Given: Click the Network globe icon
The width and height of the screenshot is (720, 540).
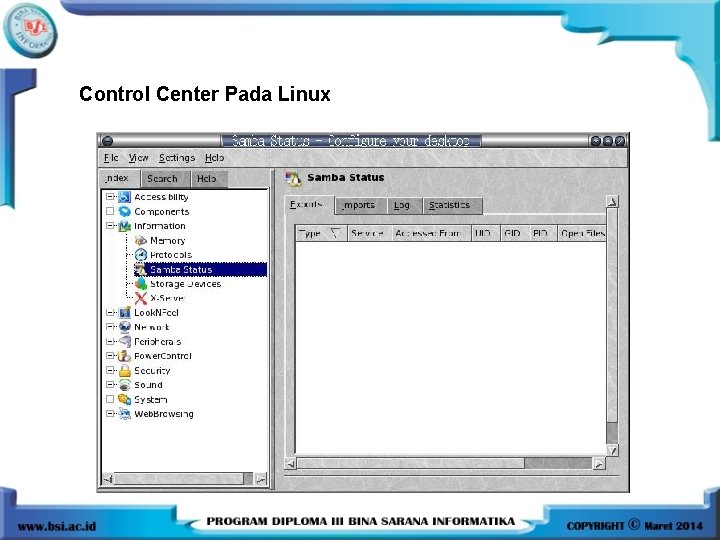Looking at the screenshot, I should coord(124,327).
